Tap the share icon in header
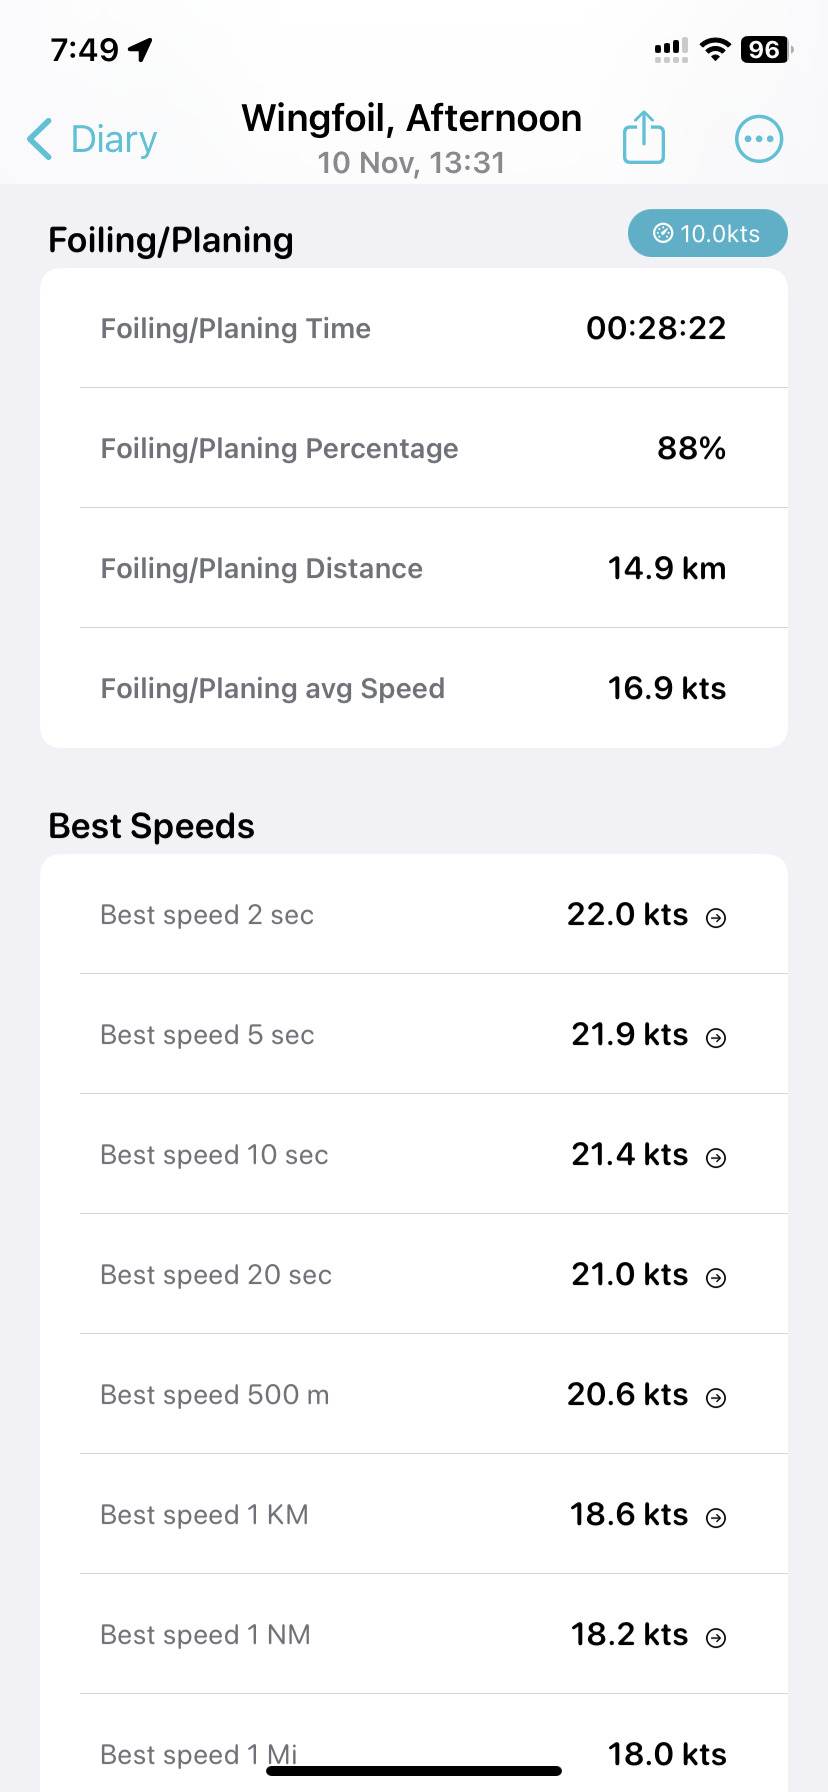The height and width of the screenshot is (1792, 828). (x=643, y=138)
